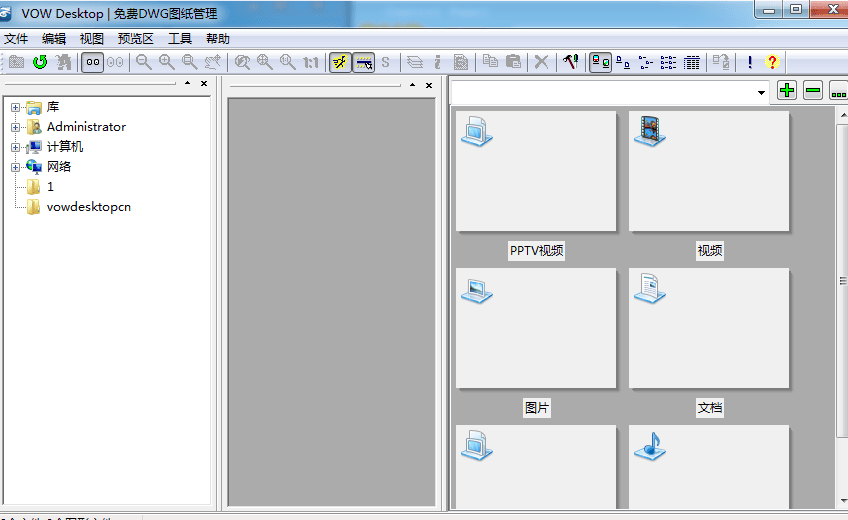Toggle the yellow running-figure fast preview button

[340, 62]
